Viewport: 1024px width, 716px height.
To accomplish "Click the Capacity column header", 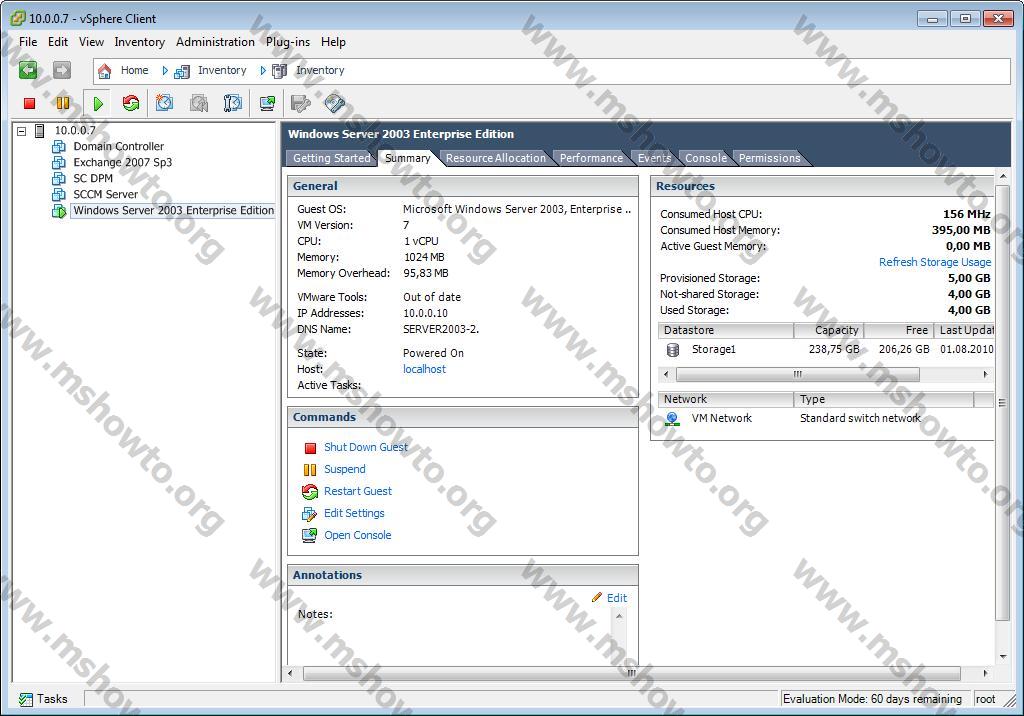I will (829, 331).
